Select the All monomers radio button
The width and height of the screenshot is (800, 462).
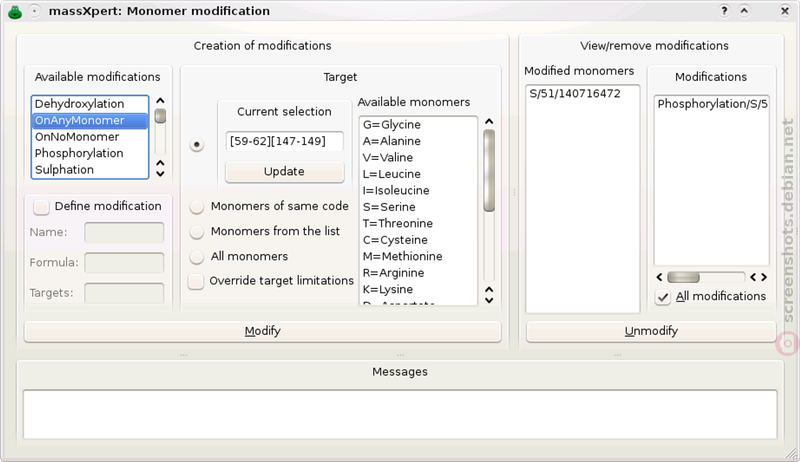(196, 257)
